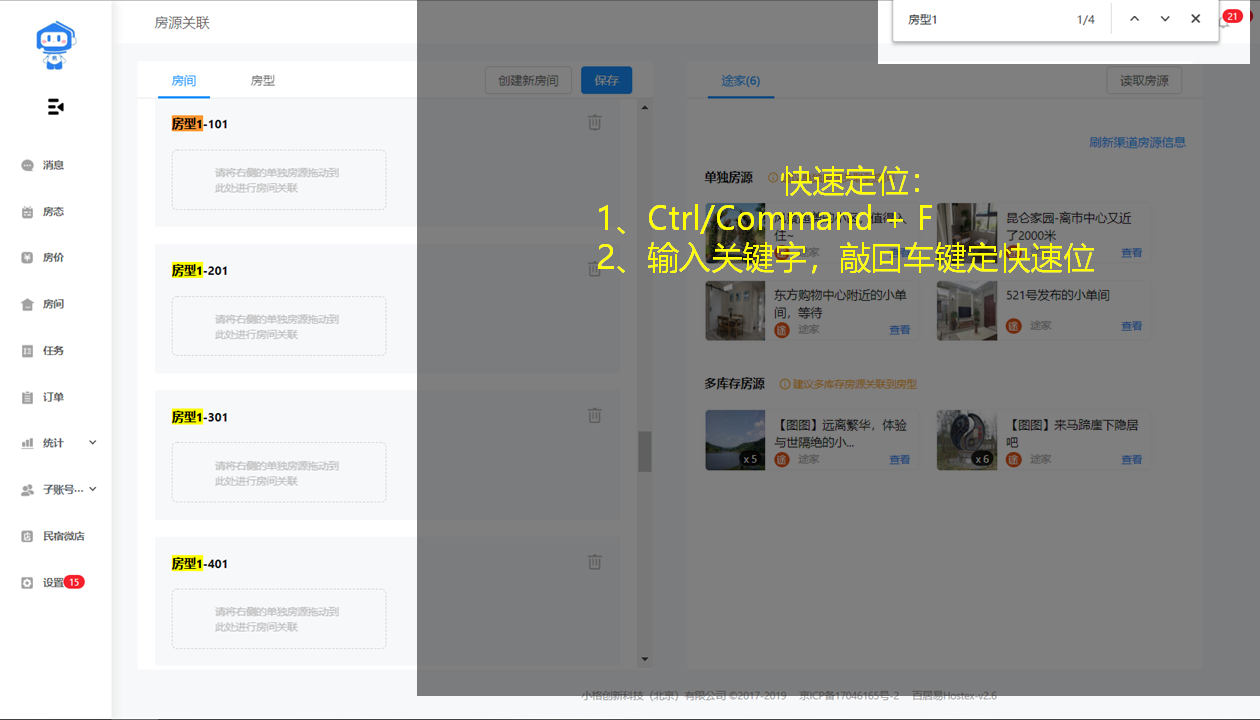Expand the 统计 submenu chevron
Image resolution: width=1260 pixels, height=720 pixels.
[x=93, y=442]
